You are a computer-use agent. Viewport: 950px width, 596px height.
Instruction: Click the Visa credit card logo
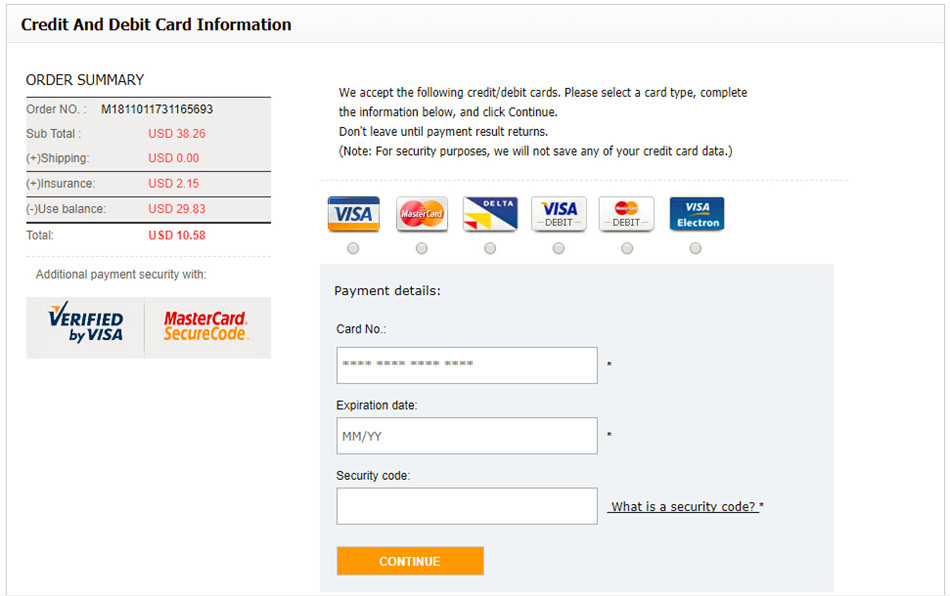click(x=353, y=214)
